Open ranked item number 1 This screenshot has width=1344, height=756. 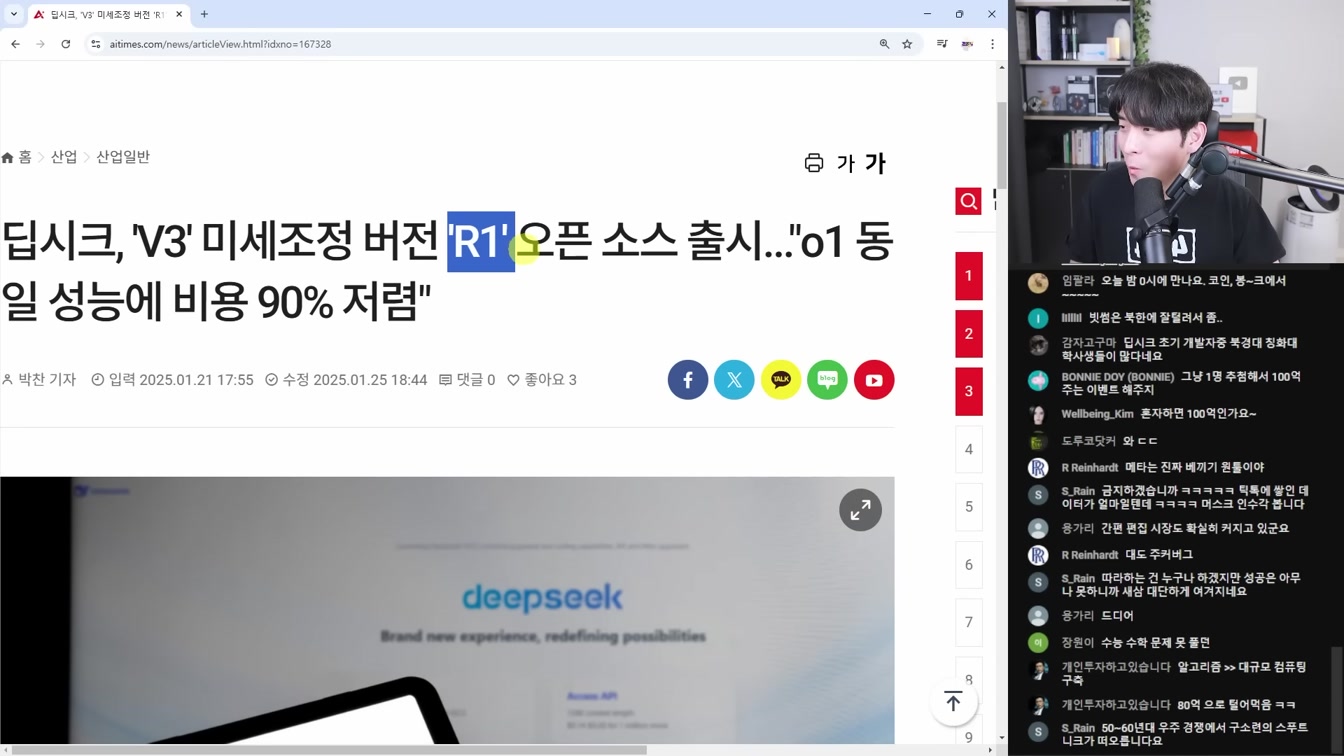pyautogui.click(x=968, y=276)
